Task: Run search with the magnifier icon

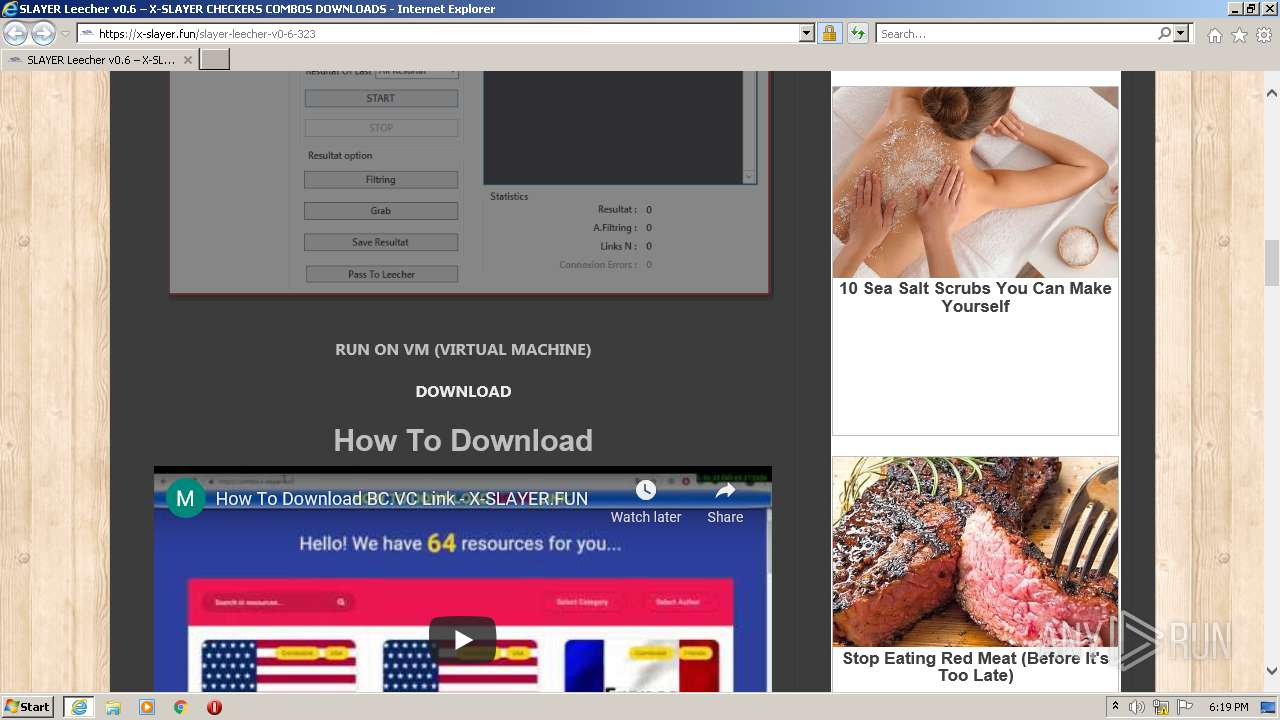Action: click(x=1164, y=34)
